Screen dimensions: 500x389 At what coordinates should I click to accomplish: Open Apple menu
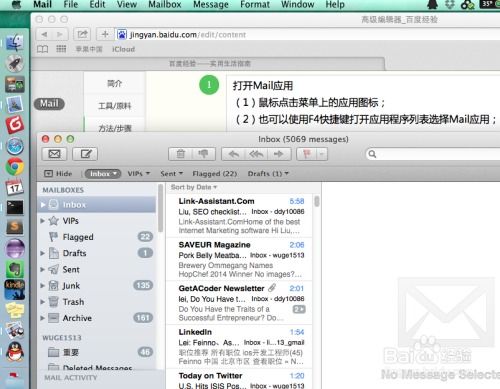(x=16, y=4)
